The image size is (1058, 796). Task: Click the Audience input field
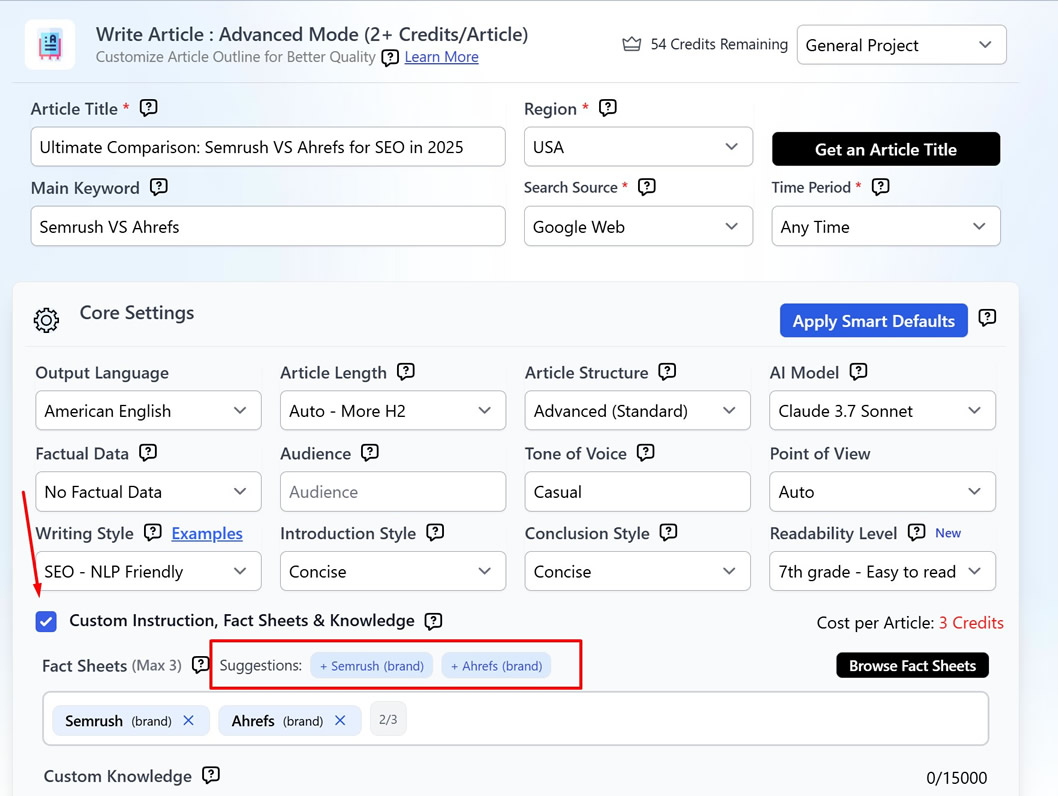393,492
